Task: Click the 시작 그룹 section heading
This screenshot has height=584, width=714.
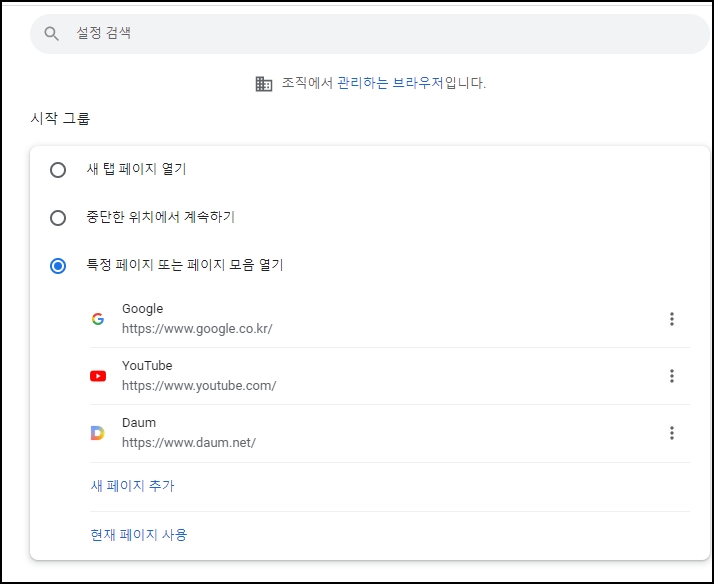Action: pos(60,118)
